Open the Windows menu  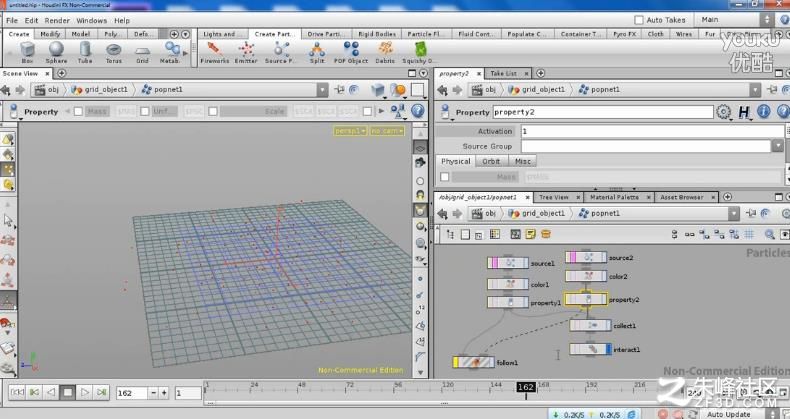pos(92,21)
